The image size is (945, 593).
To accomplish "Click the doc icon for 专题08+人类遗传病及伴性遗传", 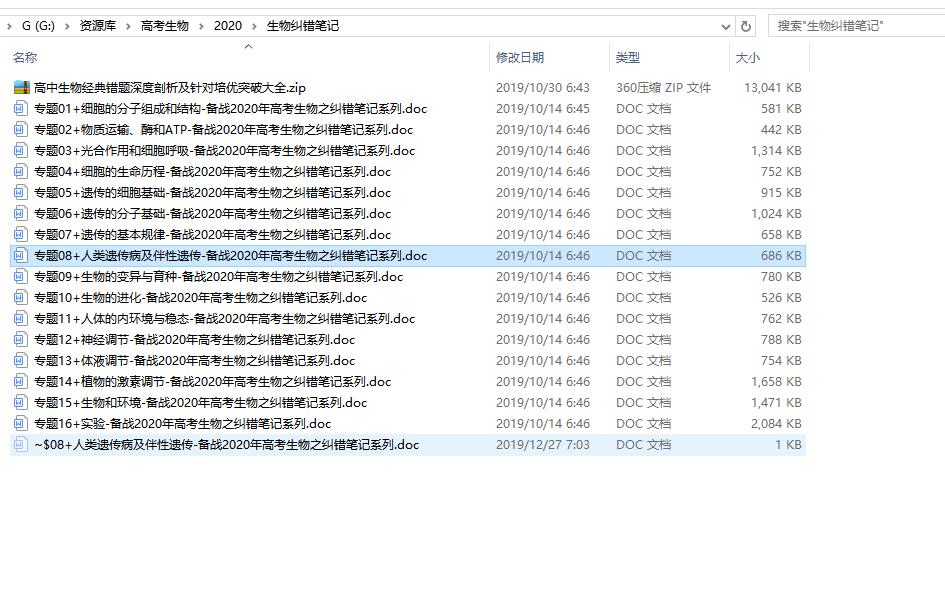I will (20, 256).
